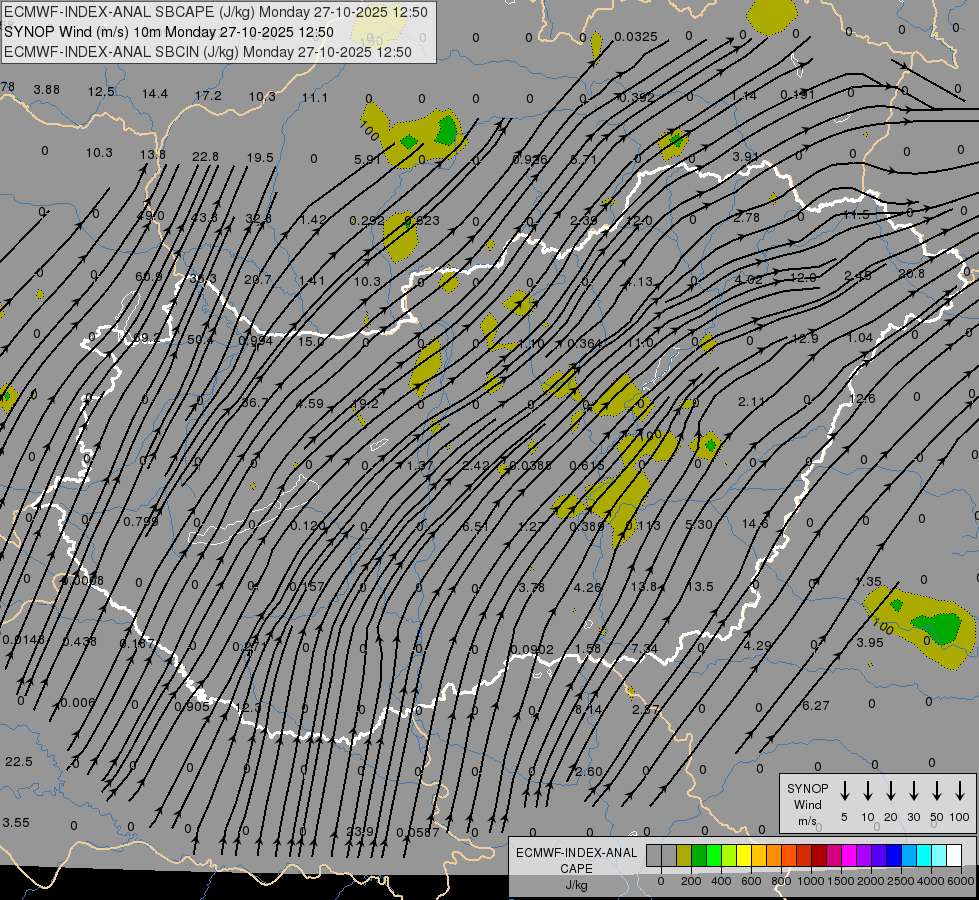Click the grid value 60.9
The width and height of the screenshot is (979, 900).
[x=149, y=277]
